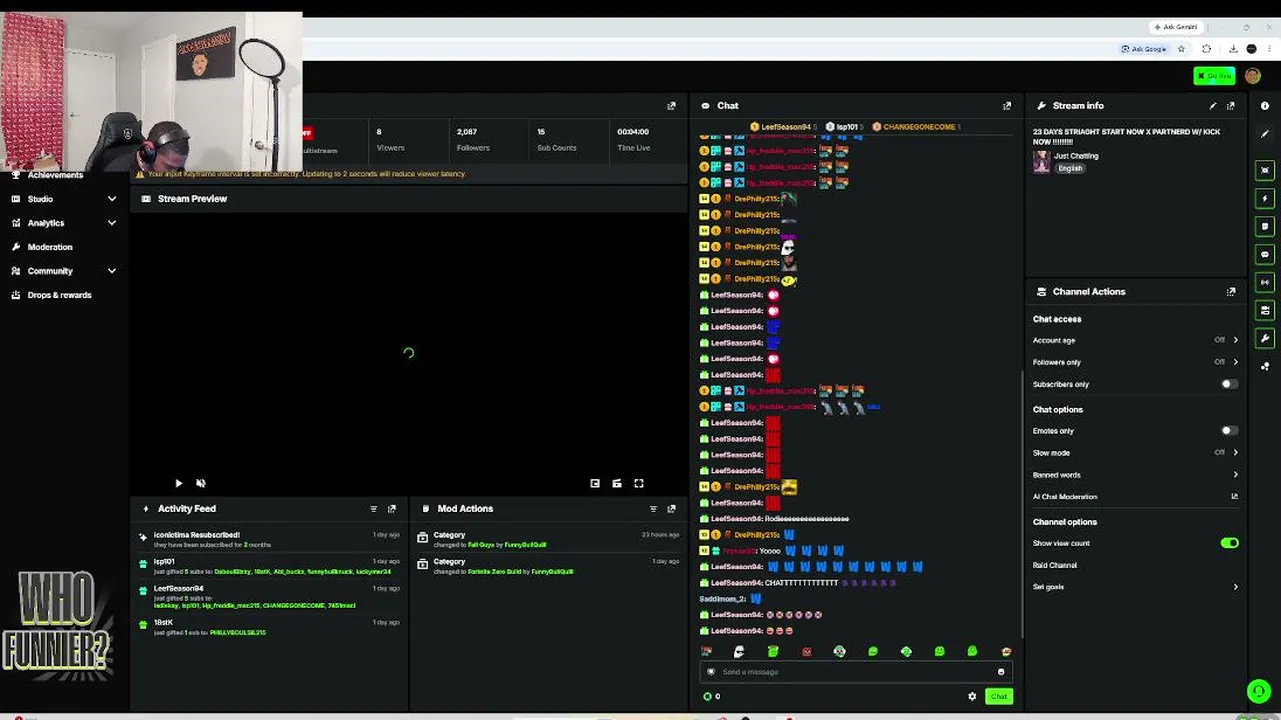Toggle the stream info wrench widget
Screen dimensions: 1281x720
coord(1265,339)
